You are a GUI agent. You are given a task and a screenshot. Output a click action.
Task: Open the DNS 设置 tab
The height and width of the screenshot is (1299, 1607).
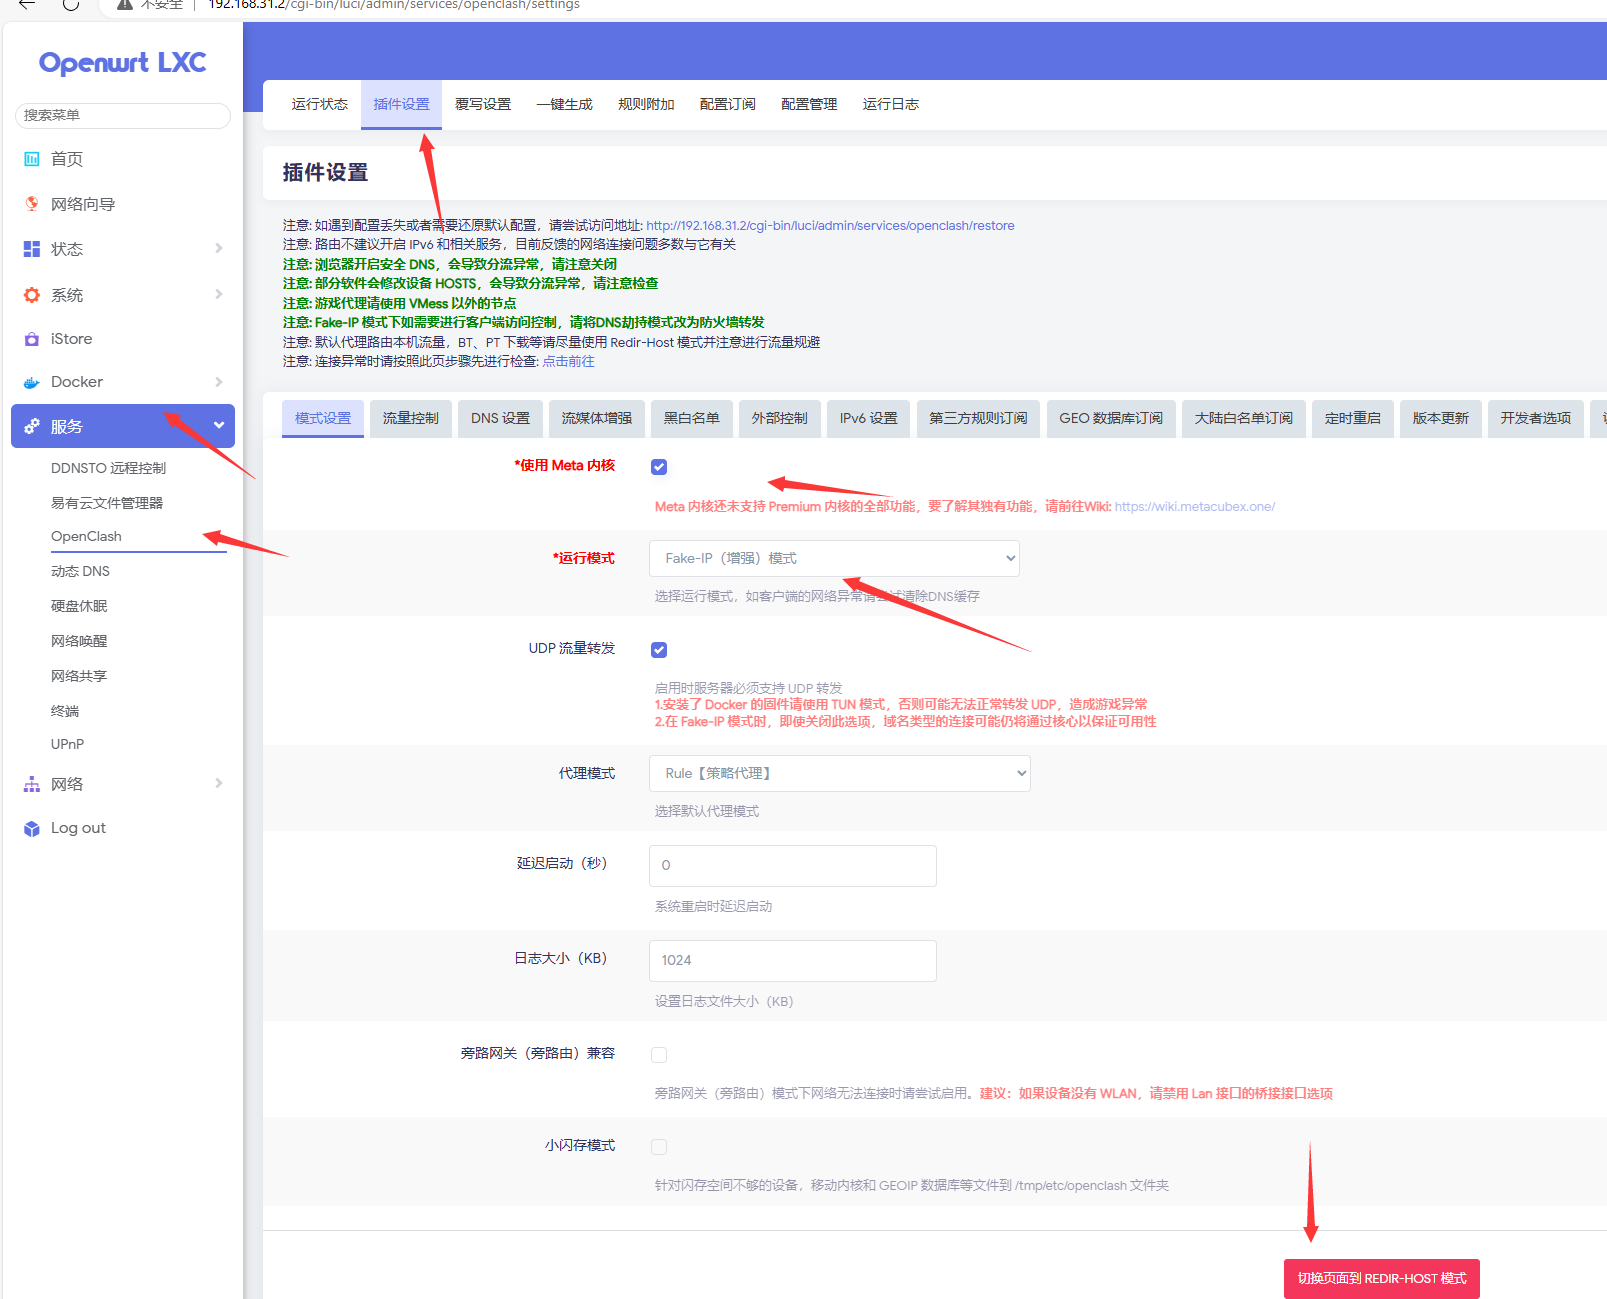500,418
